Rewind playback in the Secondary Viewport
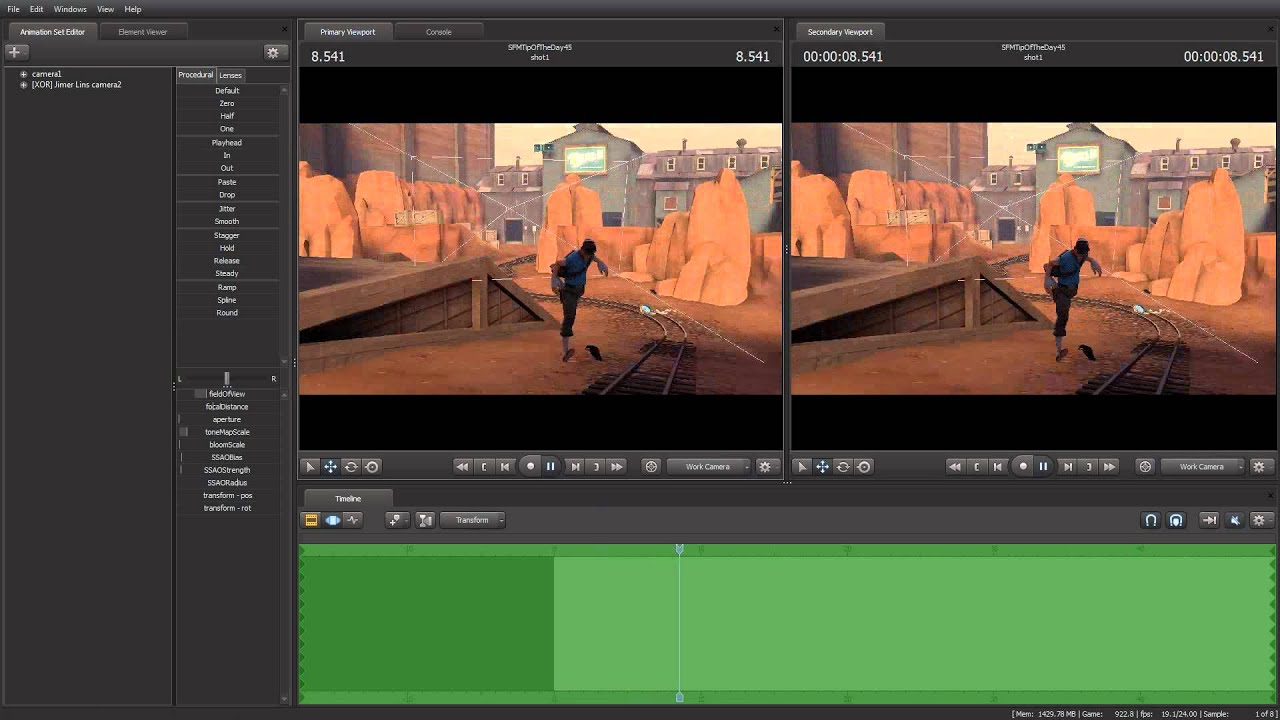The width and height of the screenshot is (1280, 720). (954, 466)
